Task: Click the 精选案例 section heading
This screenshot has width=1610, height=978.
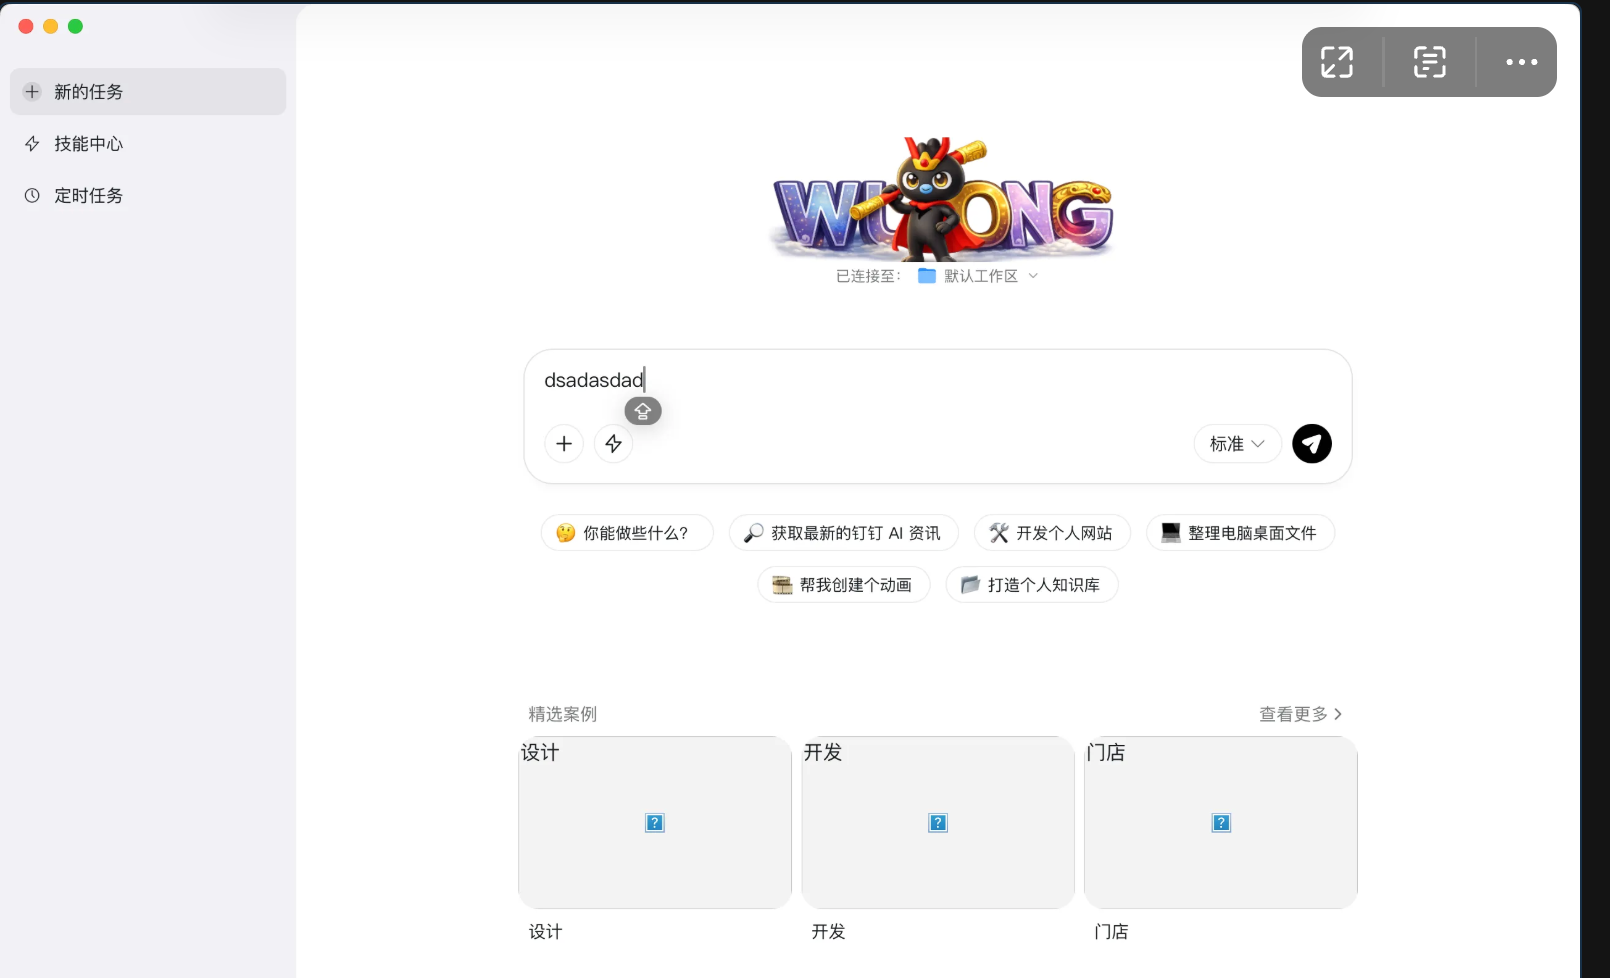Action: (x=563, y=714)
